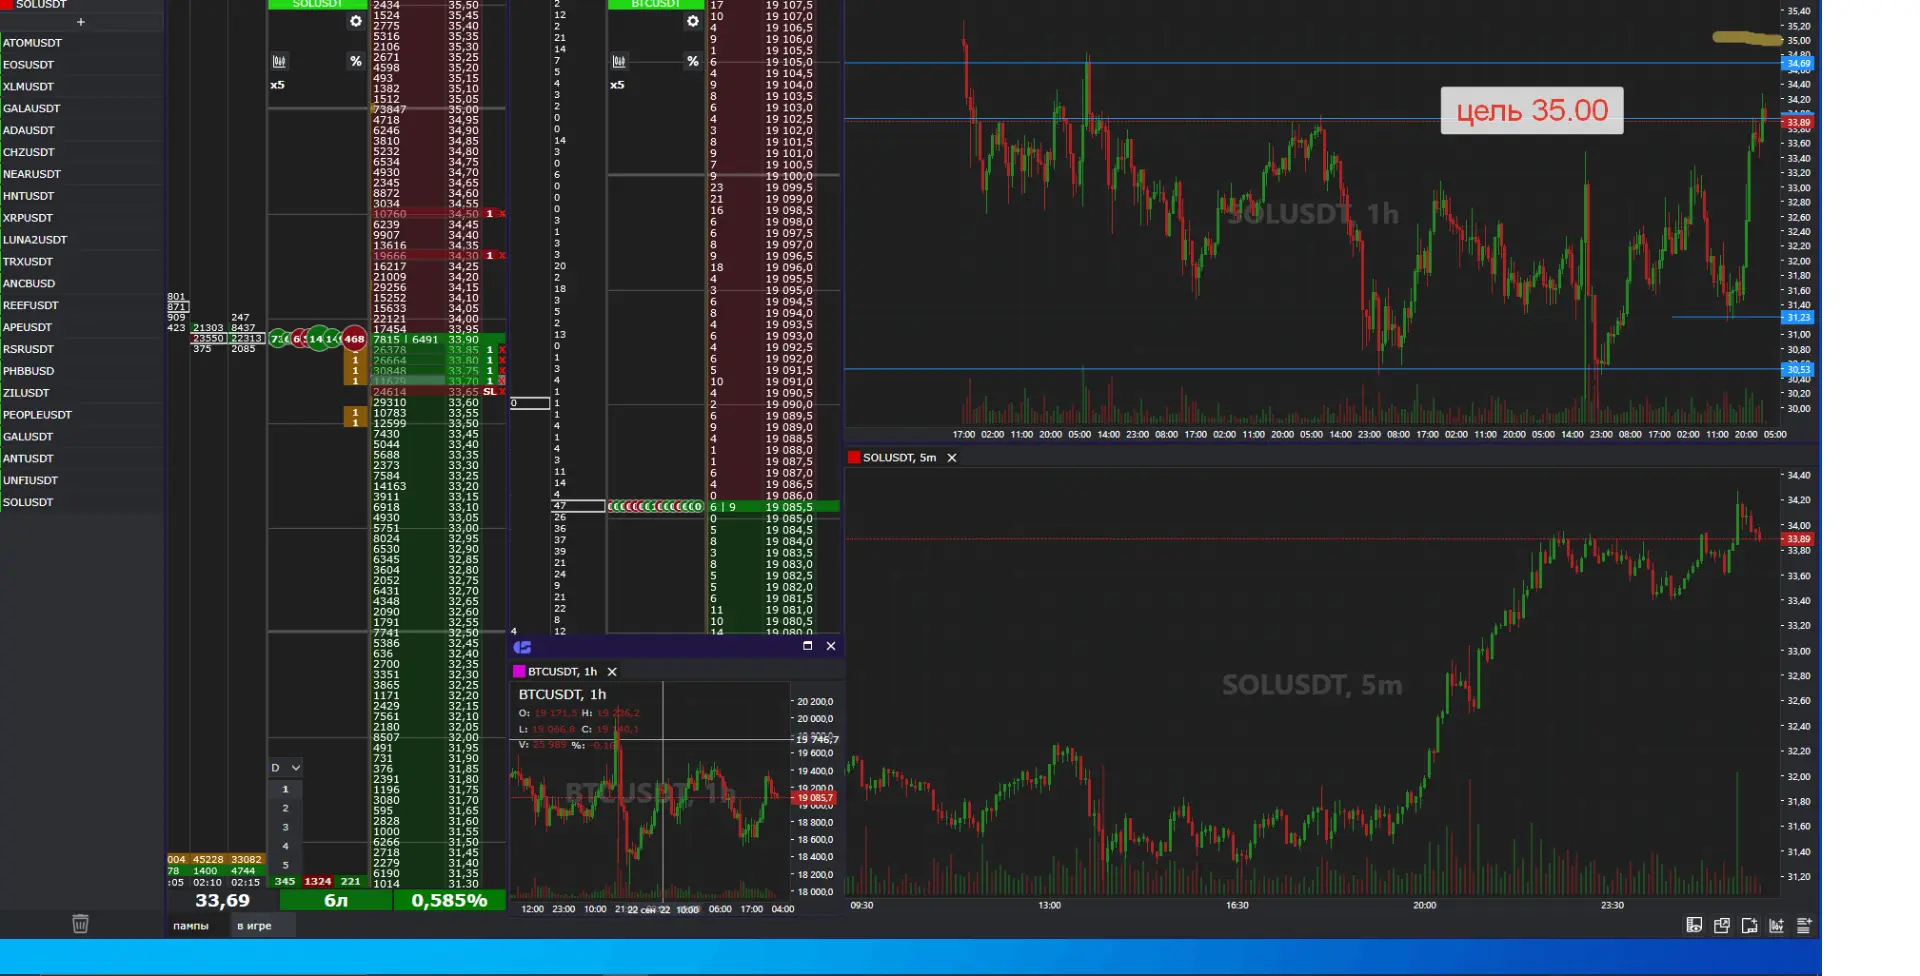
Task: Close the SOLUSDT, 5m chart tab
Action: tap(952, 458)
